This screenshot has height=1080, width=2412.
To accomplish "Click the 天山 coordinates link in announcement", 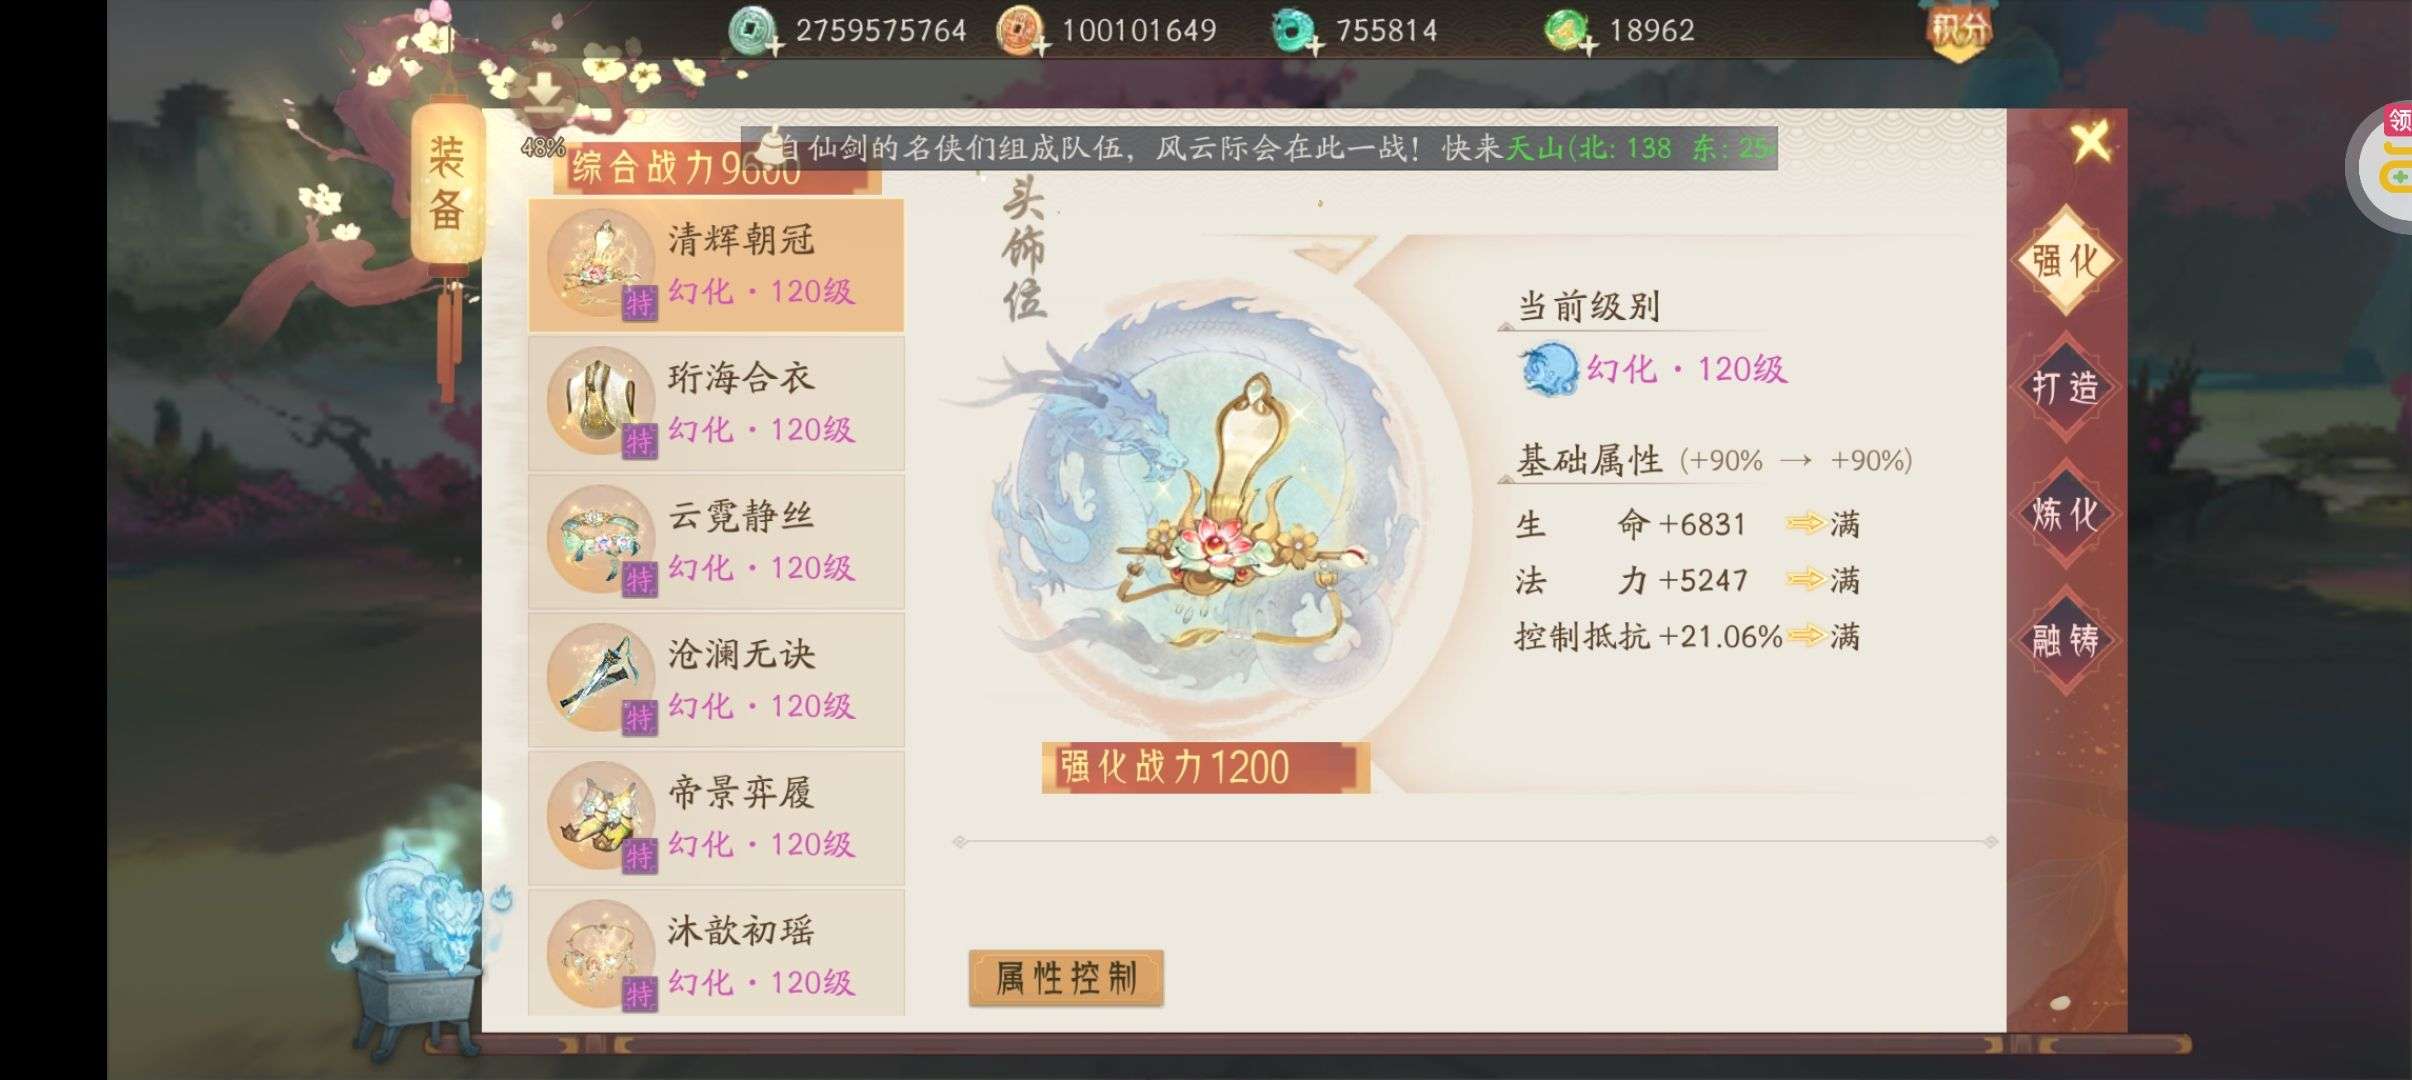I will 1640,148.
